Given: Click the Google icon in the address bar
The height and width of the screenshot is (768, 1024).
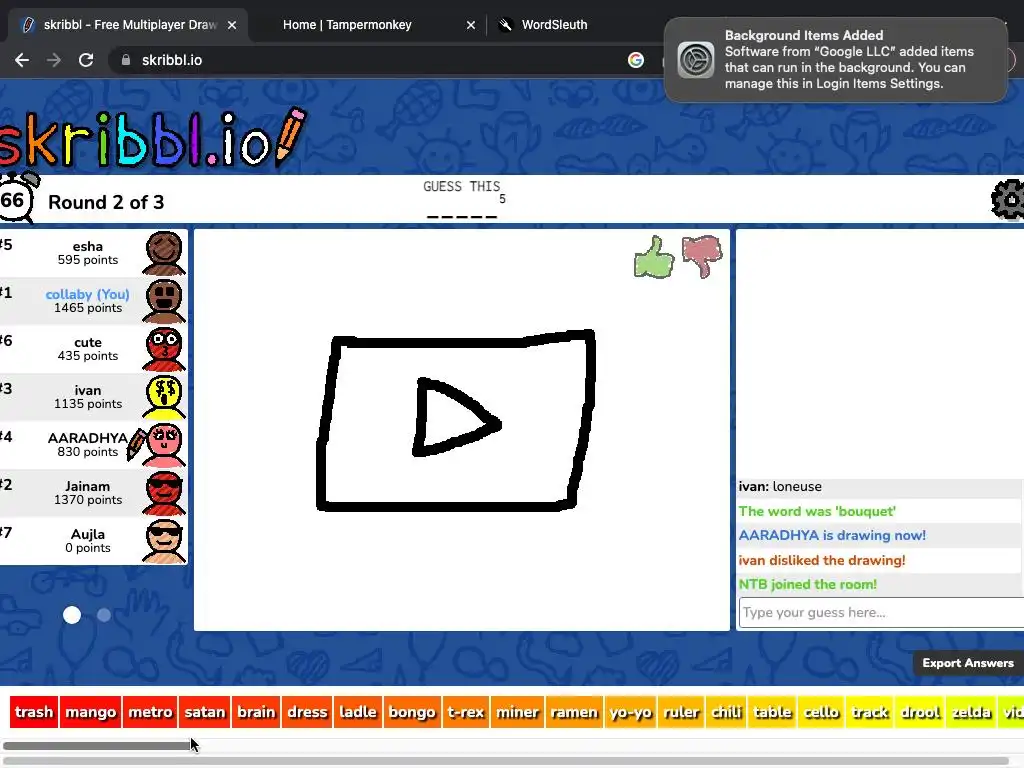Looking at the screenshot, I should (x=635, y=60).
